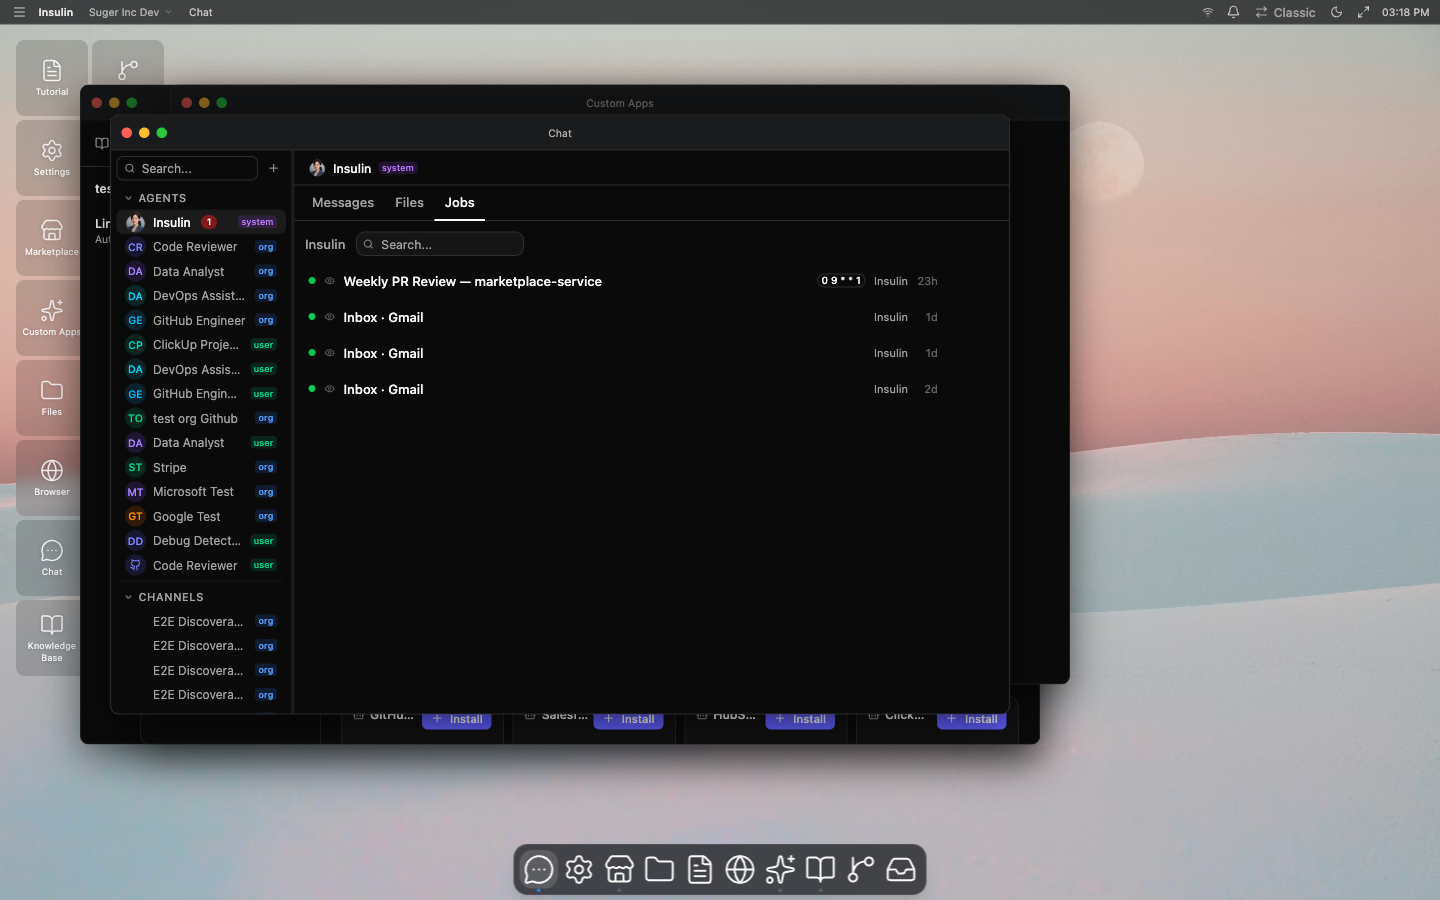Select the Stripe agent in the sidebar
The image size is (1440, 900).
click(201, 467)
